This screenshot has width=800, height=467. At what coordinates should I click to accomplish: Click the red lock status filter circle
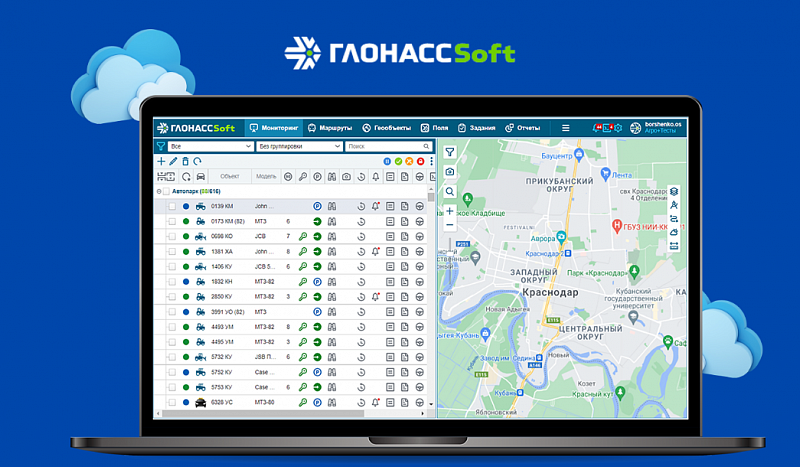pos(420,161)
